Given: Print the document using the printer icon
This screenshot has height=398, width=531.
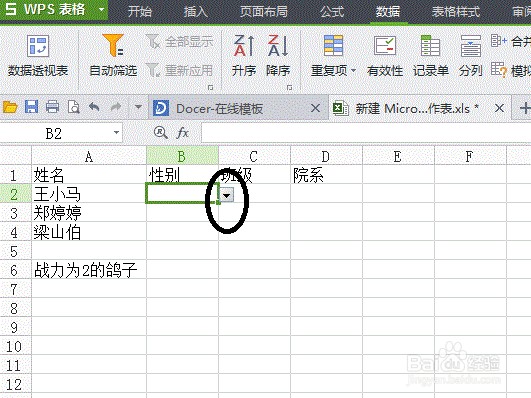Looking at the screenshot, I should tap(52, 107).
